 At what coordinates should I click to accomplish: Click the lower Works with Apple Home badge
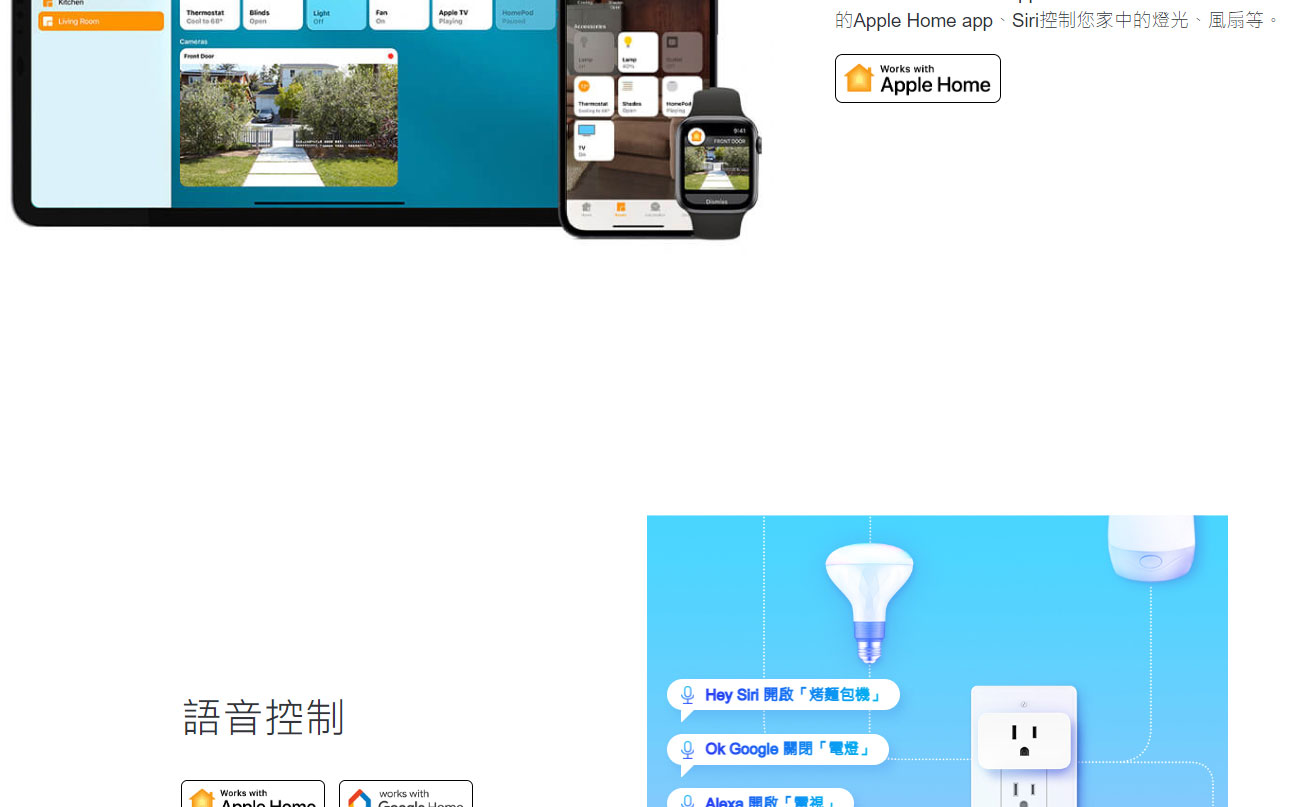(x=253, y=794)
